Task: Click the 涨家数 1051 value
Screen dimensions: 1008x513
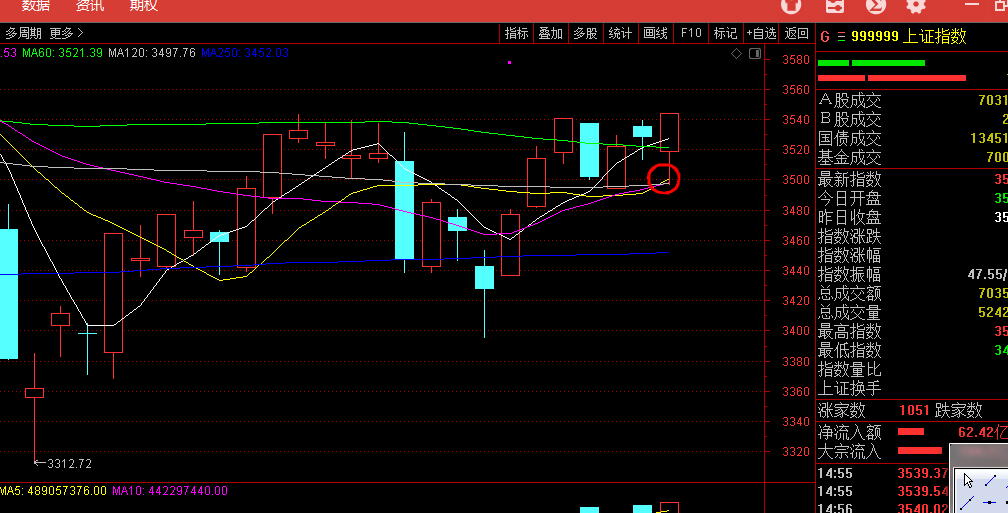Action: tap(914, 411)
